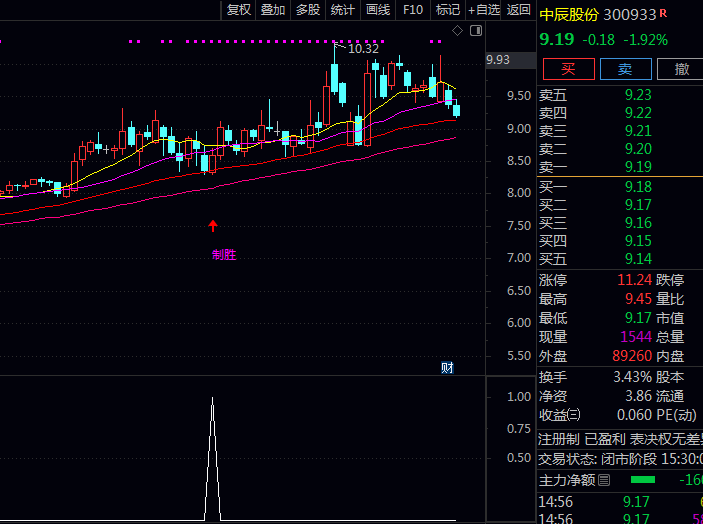Select 卖四 price 9.22
Viewport: 703px width, 524px height.
click(638, 113)
